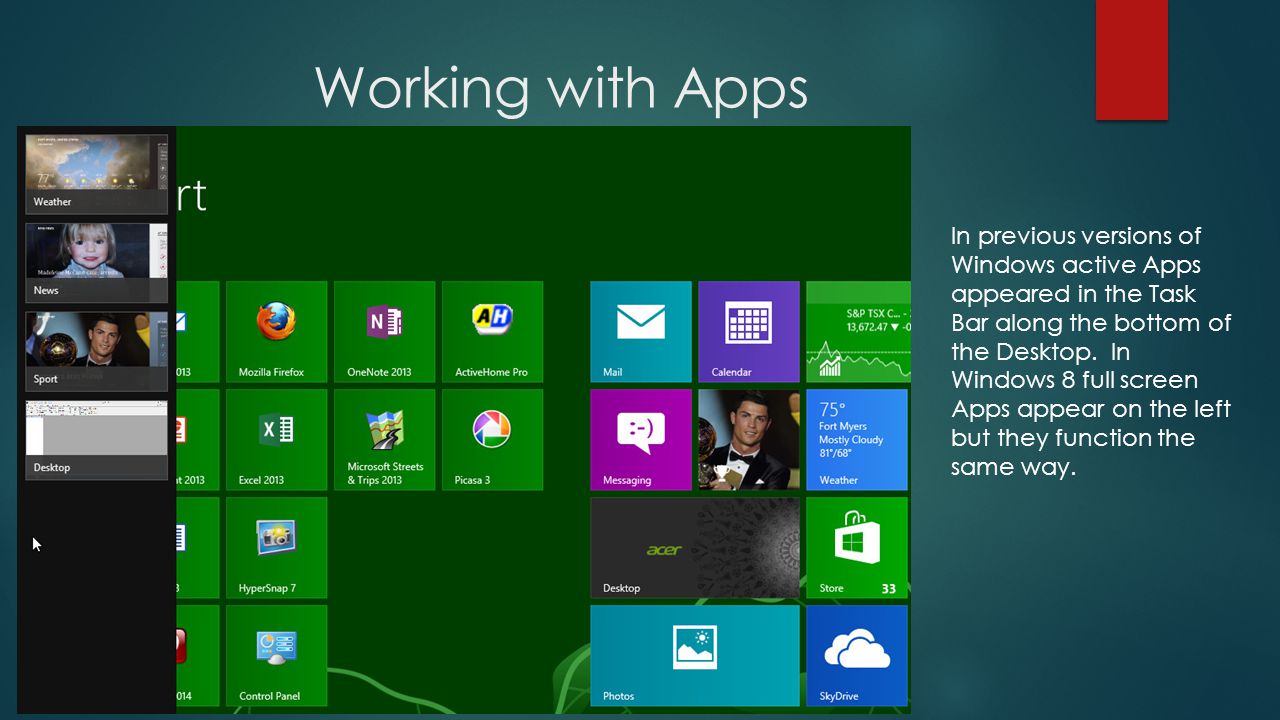The height and width of the screenshot is (720, 1280).
Task: Open the Mozilla Firefox tile
Action: (276, 332)
